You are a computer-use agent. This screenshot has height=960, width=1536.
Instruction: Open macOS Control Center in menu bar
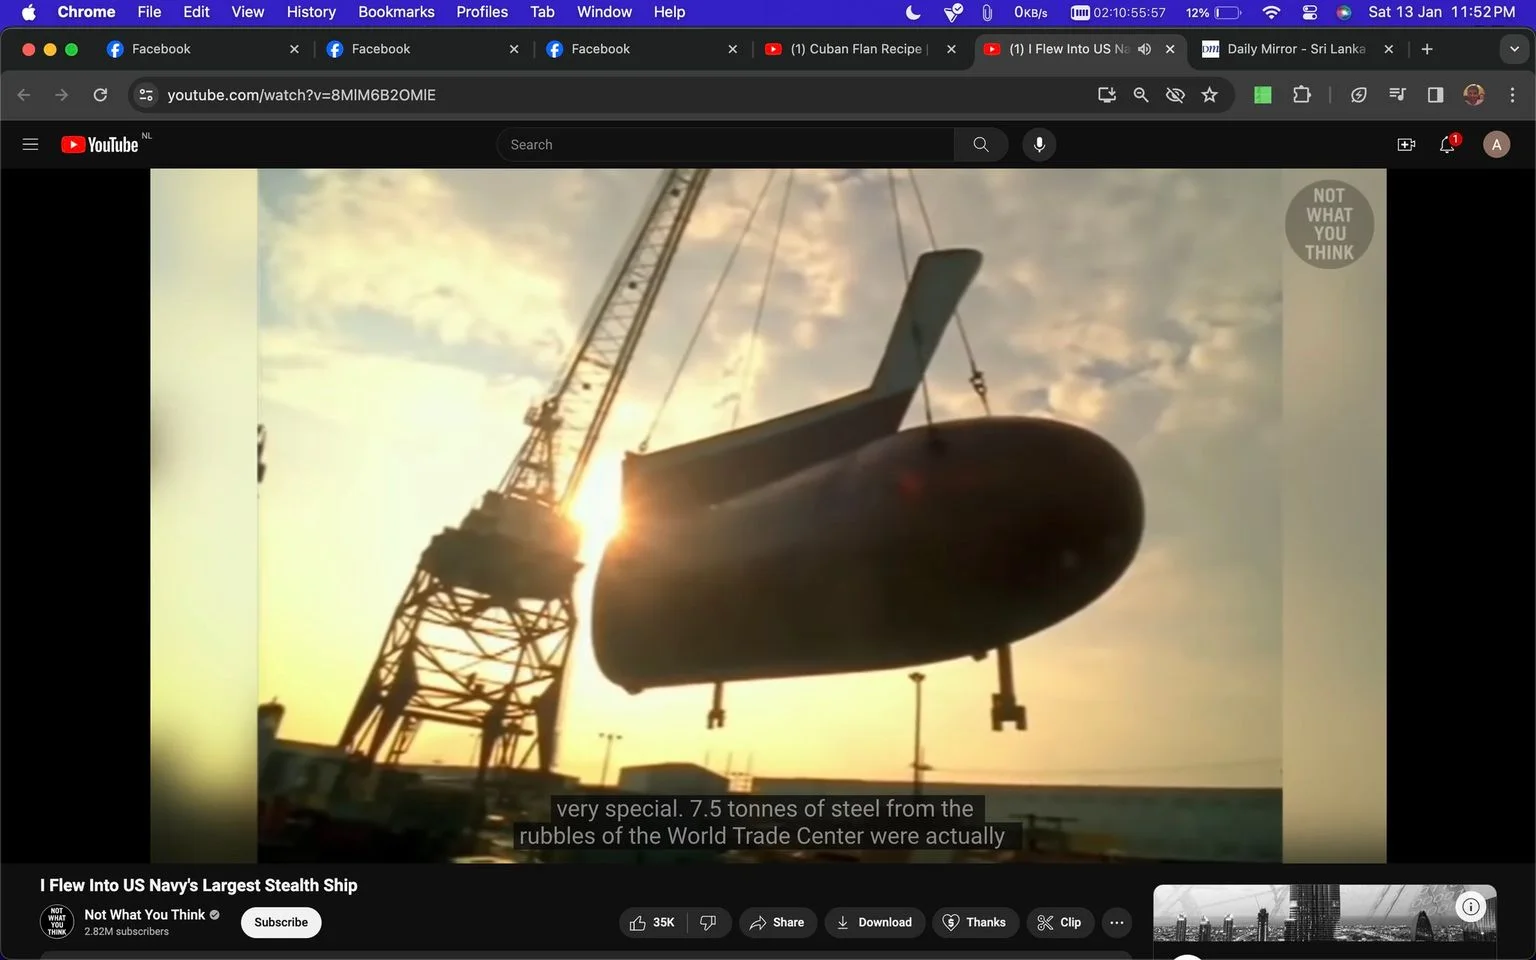click(x=1310, y=12)
